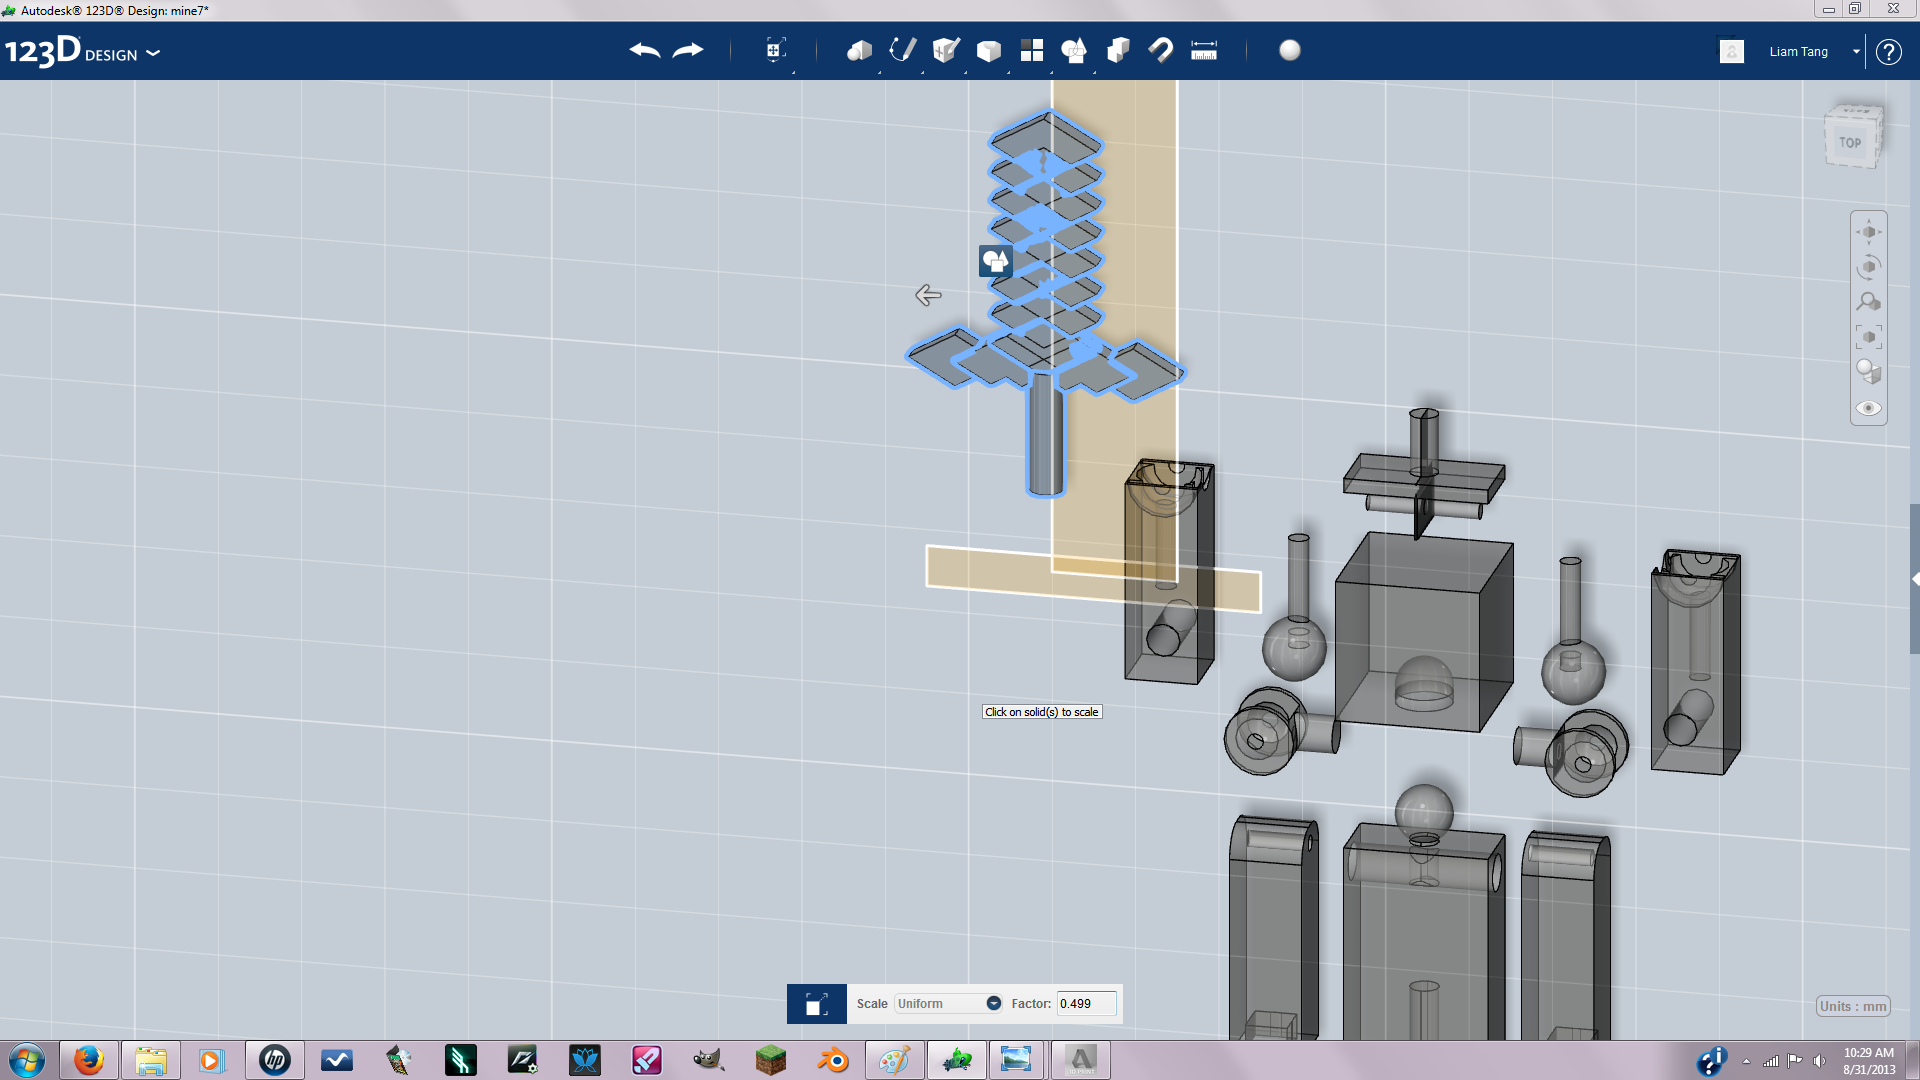The width and height of the screenshot is (1920, 1080).
Task: Redo the last undone action
Action: (x=688, y=50)
